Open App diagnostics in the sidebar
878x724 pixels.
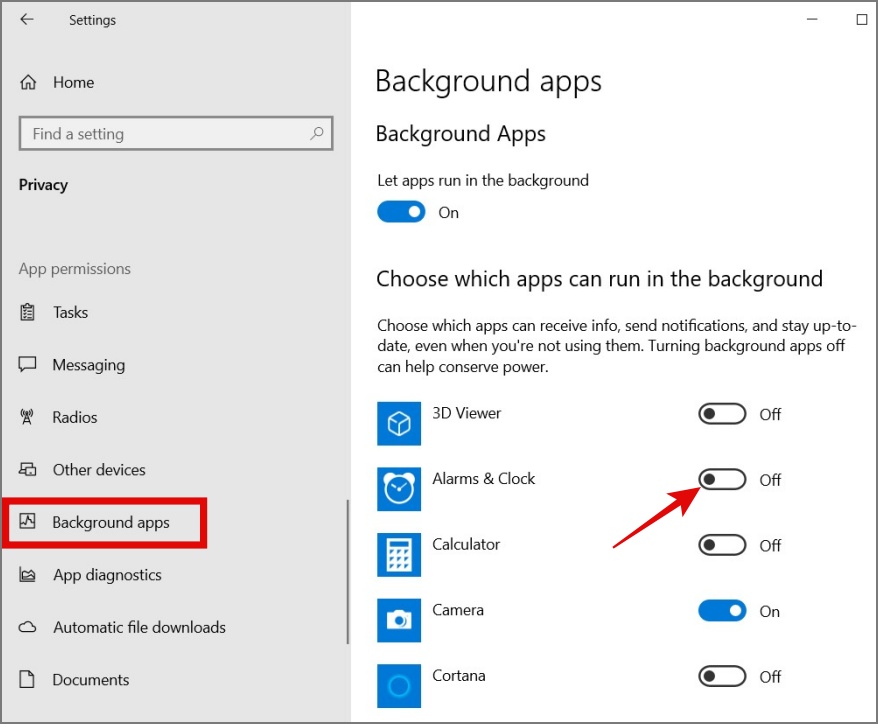[x=108, y=575]
